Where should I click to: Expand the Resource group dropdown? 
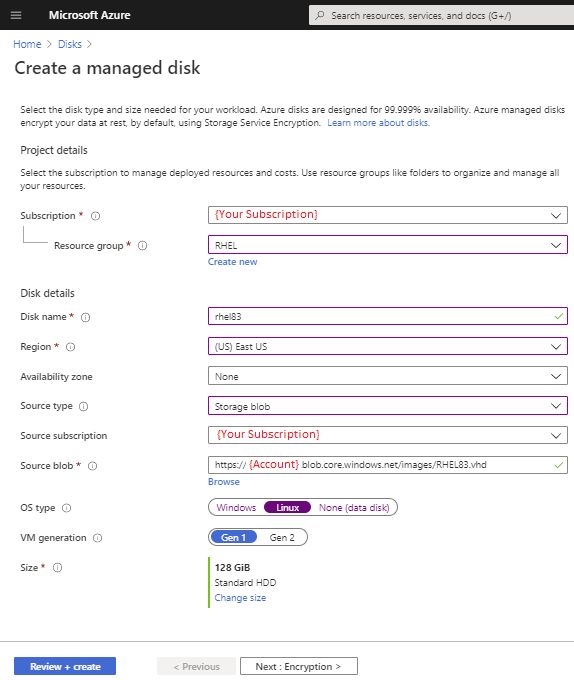coord(388,245)
